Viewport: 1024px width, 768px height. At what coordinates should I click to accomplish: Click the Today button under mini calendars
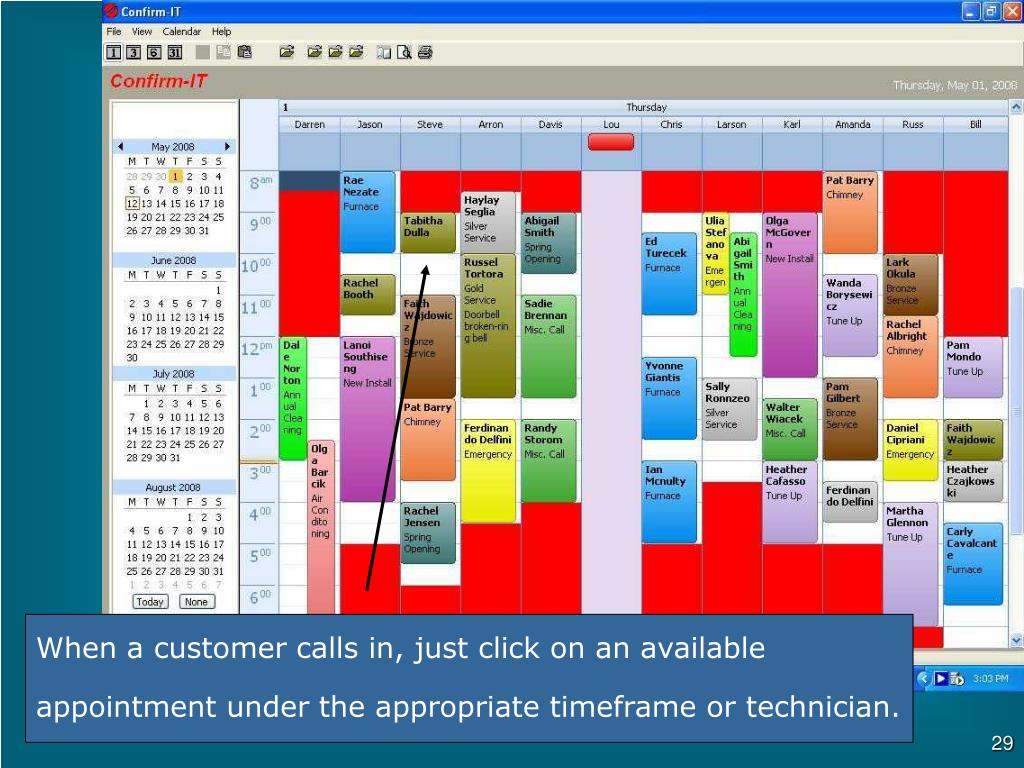pyautogui.click(x=150, y=602)
